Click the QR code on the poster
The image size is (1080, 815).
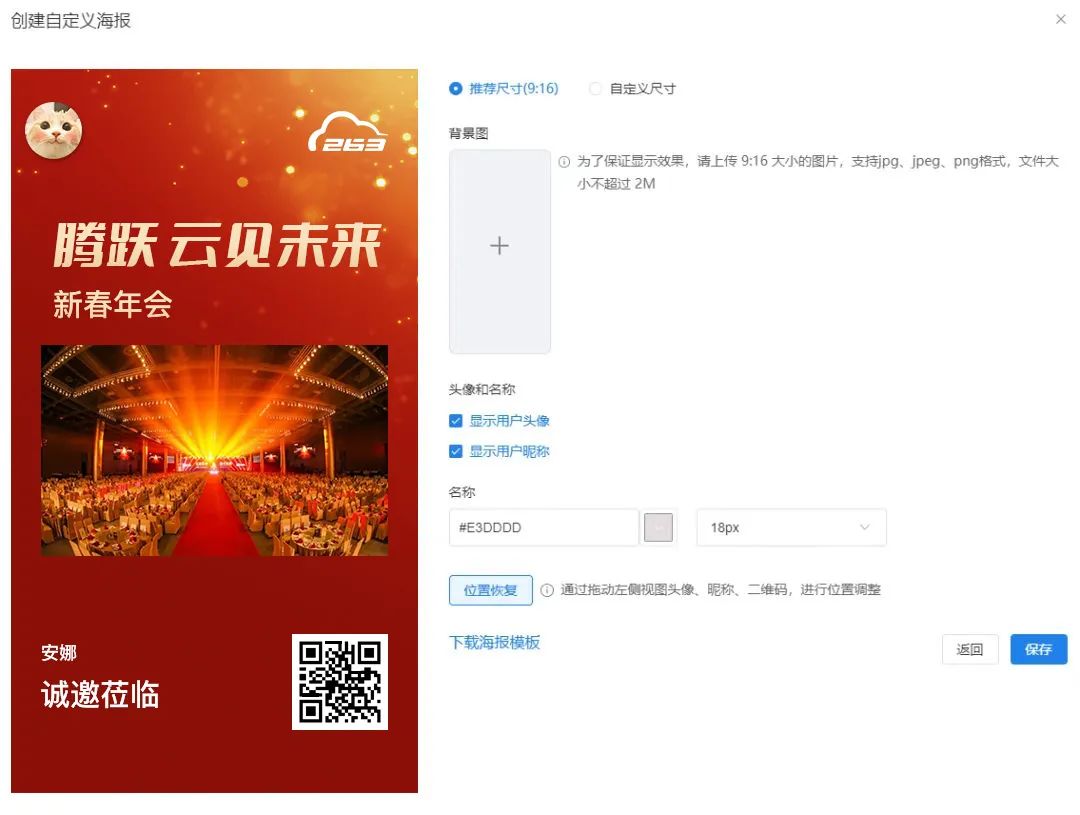(x=340, y=682)
